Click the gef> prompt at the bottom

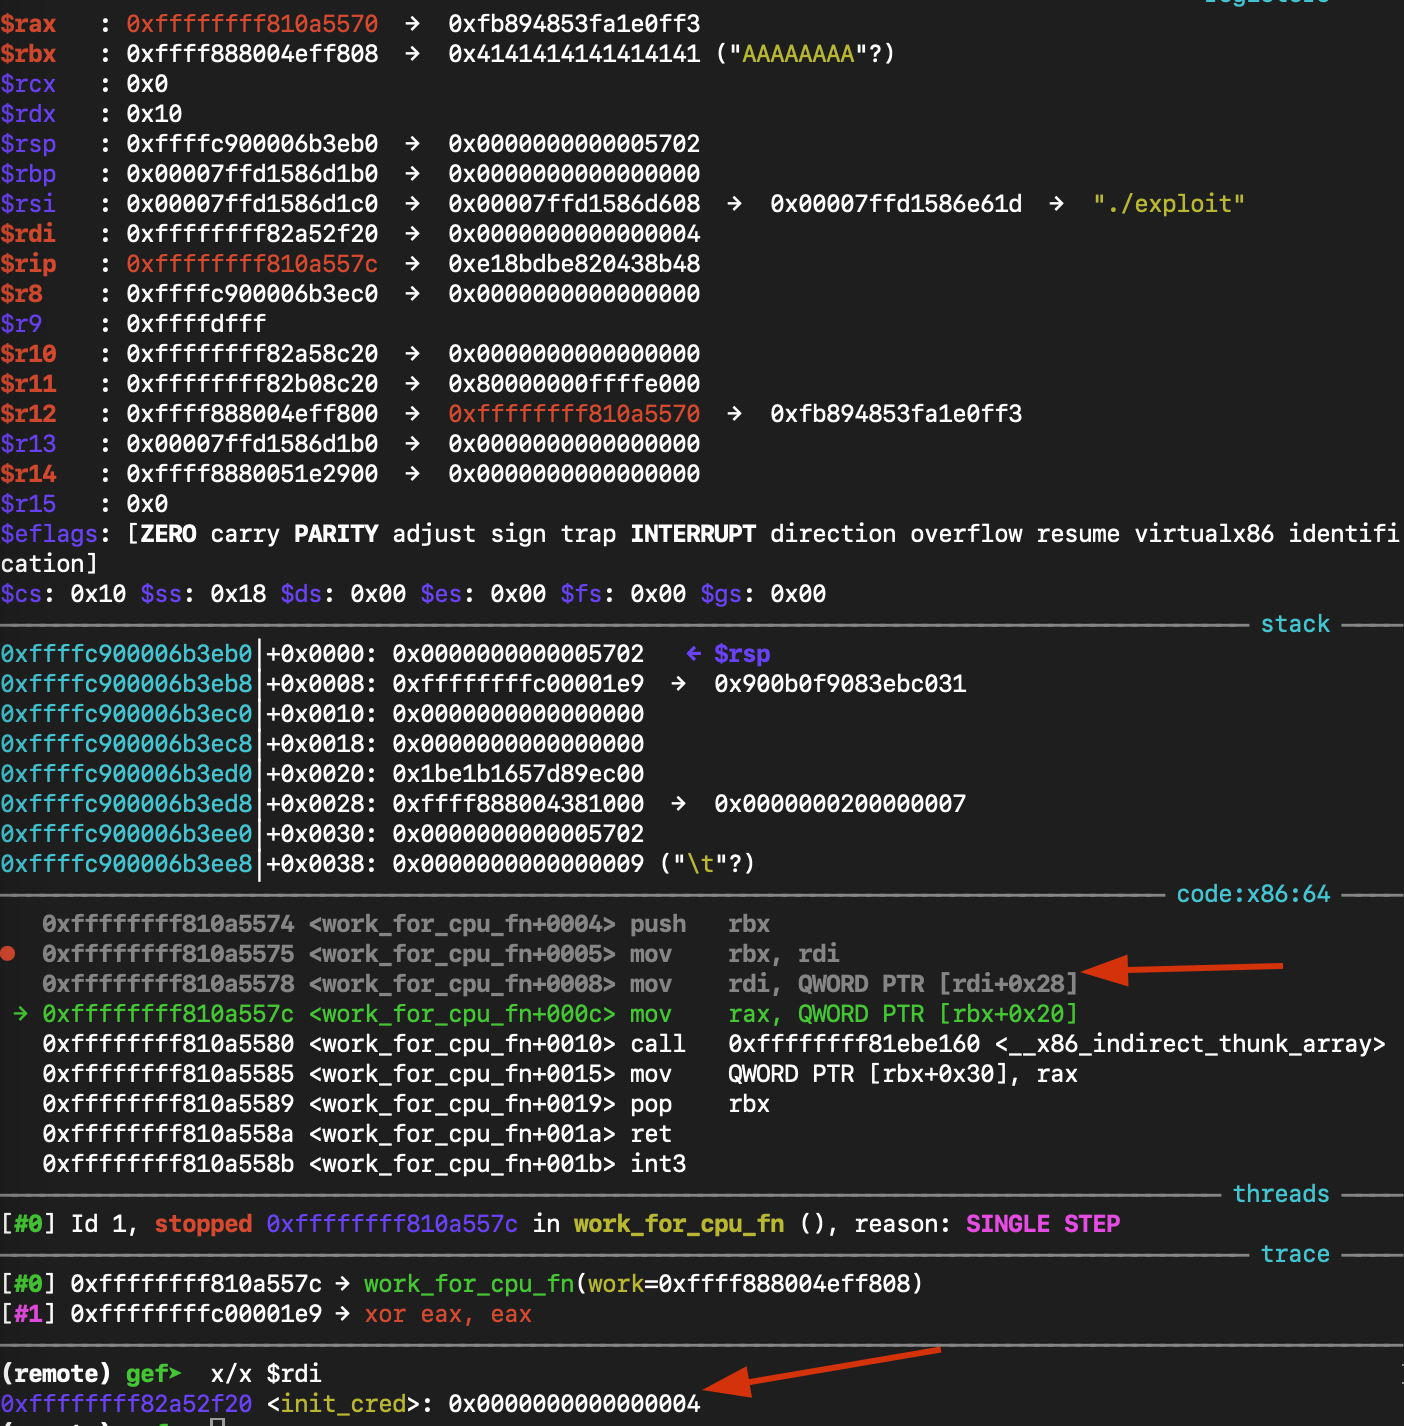tap(153, 1374)
